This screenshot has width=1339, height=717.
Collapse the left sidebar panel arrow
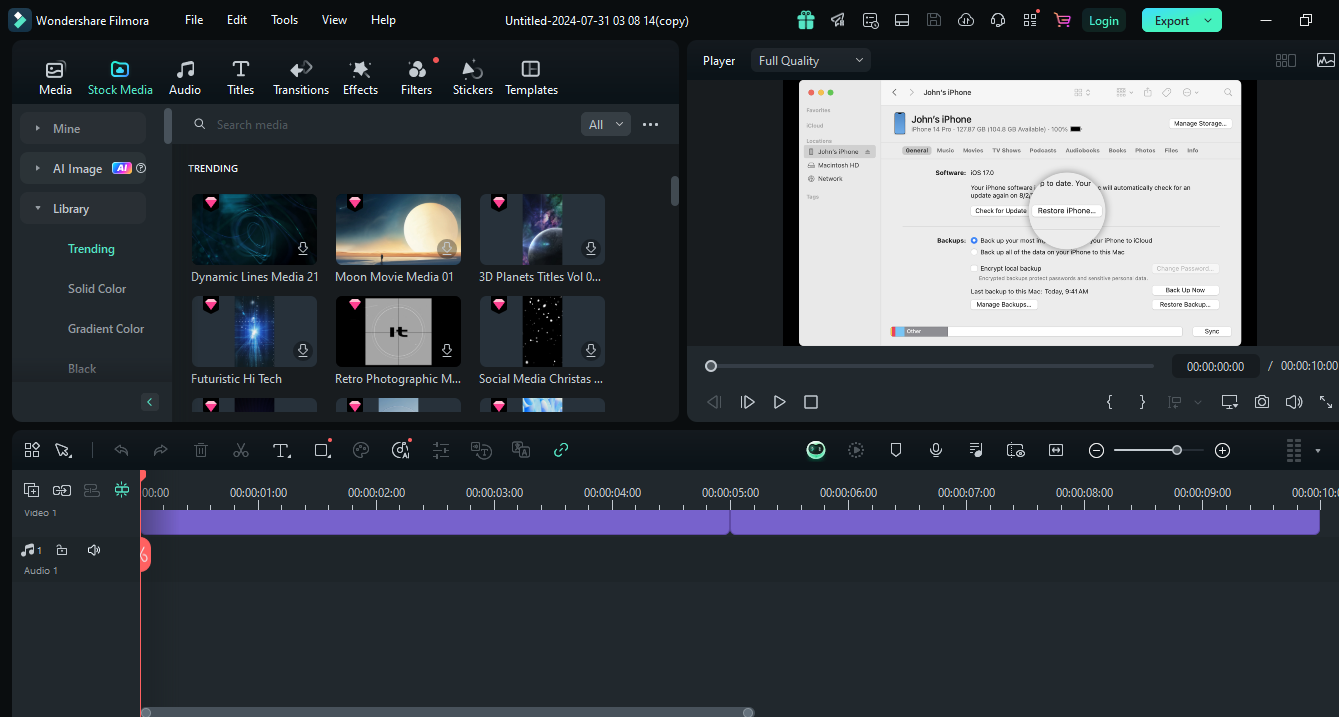click(x=150, y=402)
